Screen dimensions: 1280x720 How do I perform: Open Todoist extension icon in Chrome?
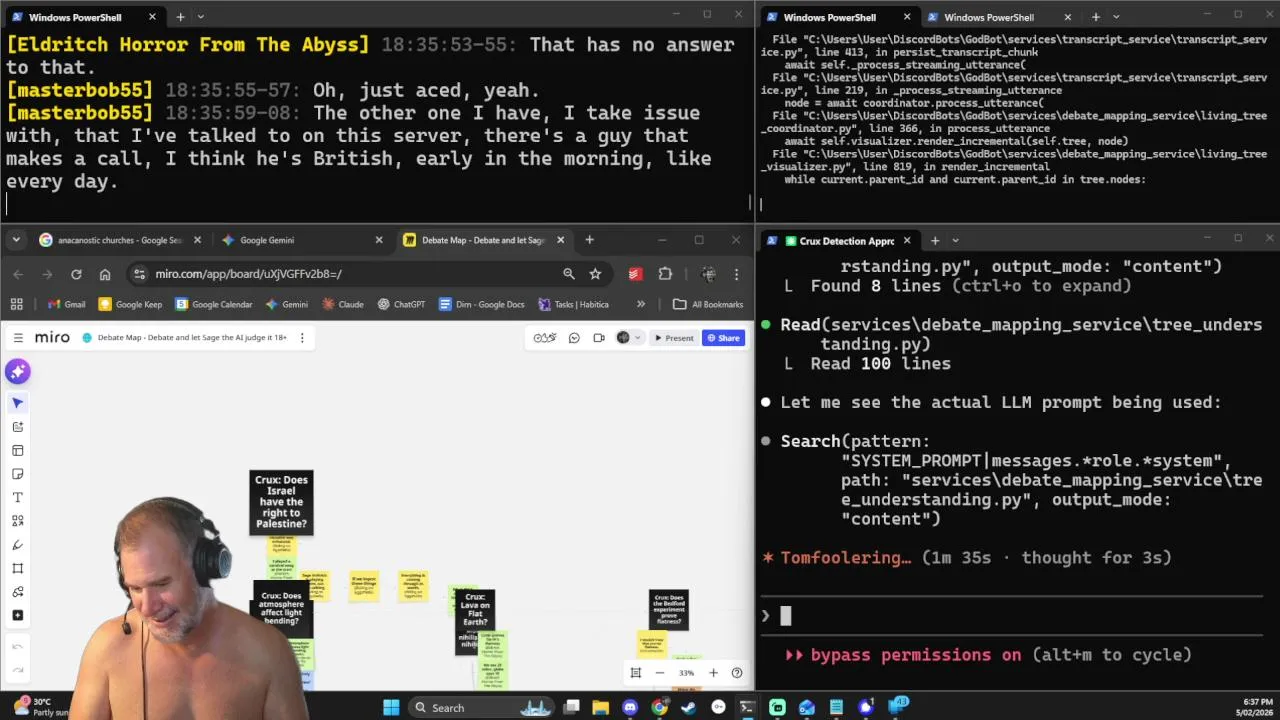[x=635, y=274]
